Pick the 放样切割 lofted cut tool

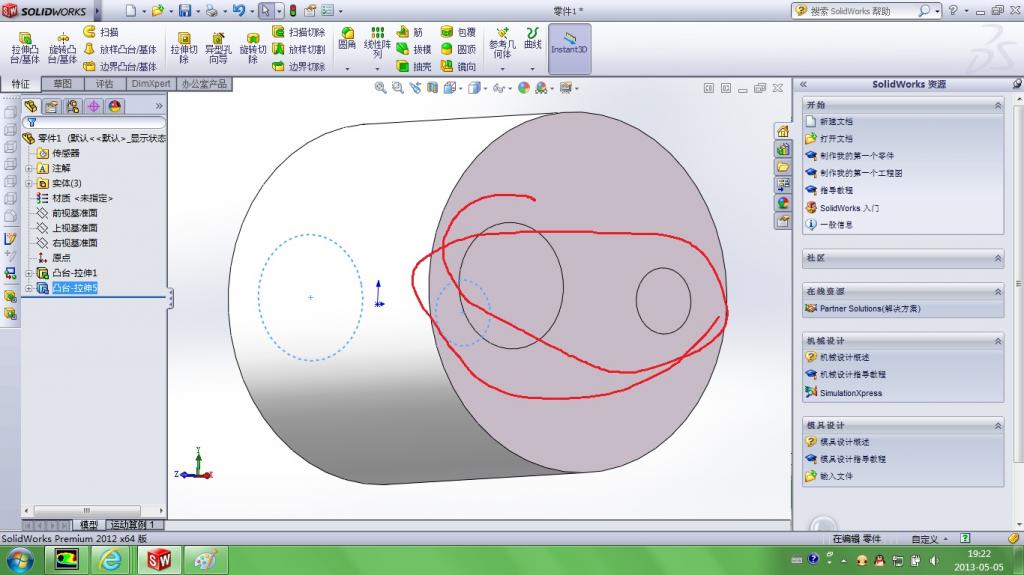click(x=298, y=49)
